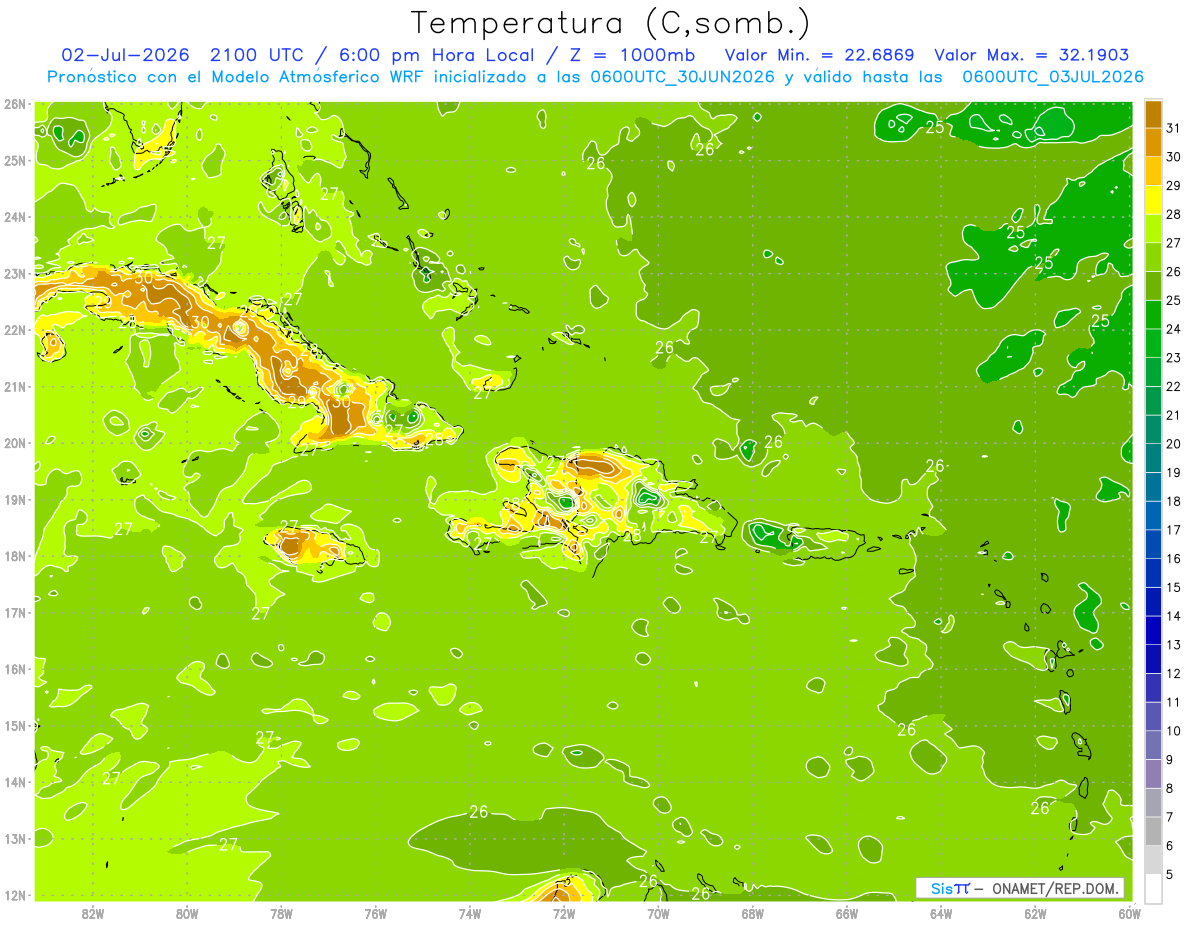Click the longitude axis label '76W'

(375, 913)
